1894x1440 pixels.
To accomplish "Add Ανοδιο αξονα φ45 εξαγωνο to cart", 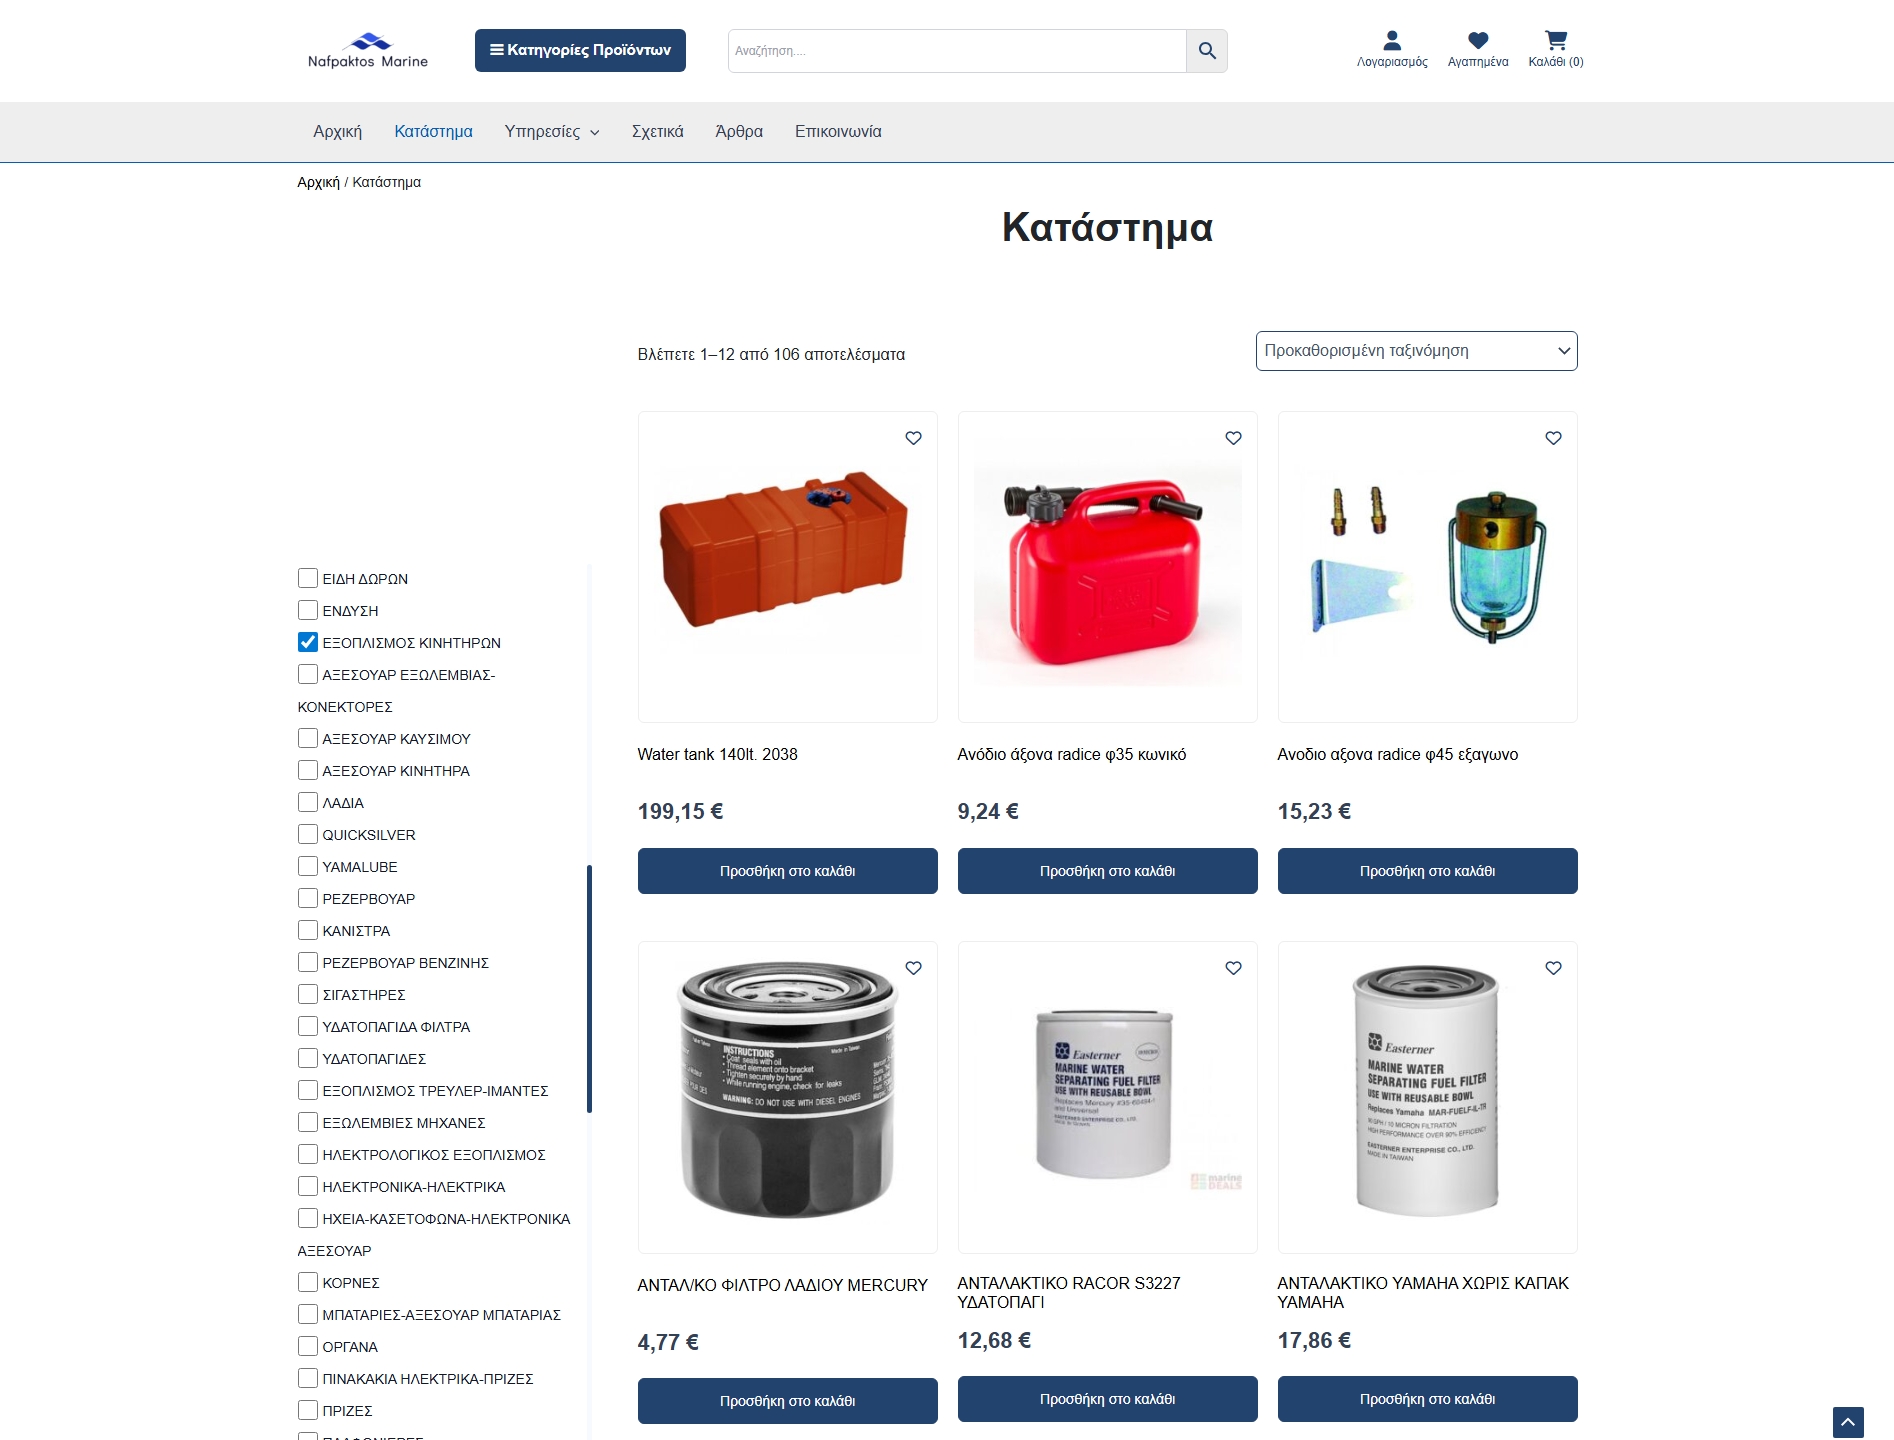I will click(1428, 871).
